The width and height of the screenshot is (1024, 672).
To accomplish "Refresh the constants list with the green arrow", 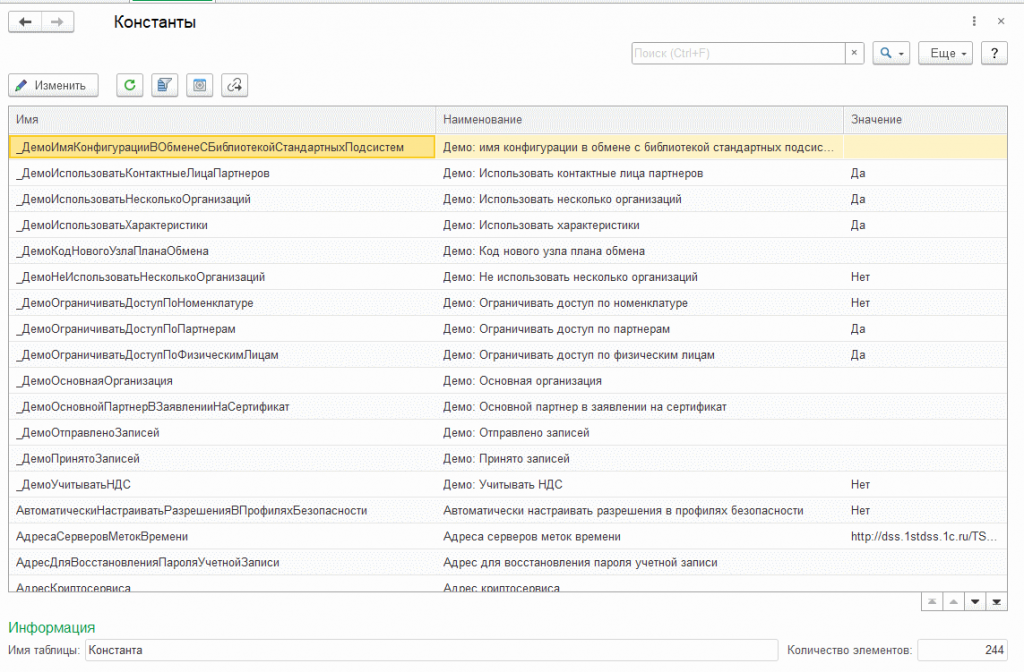I will pos(129,86).
